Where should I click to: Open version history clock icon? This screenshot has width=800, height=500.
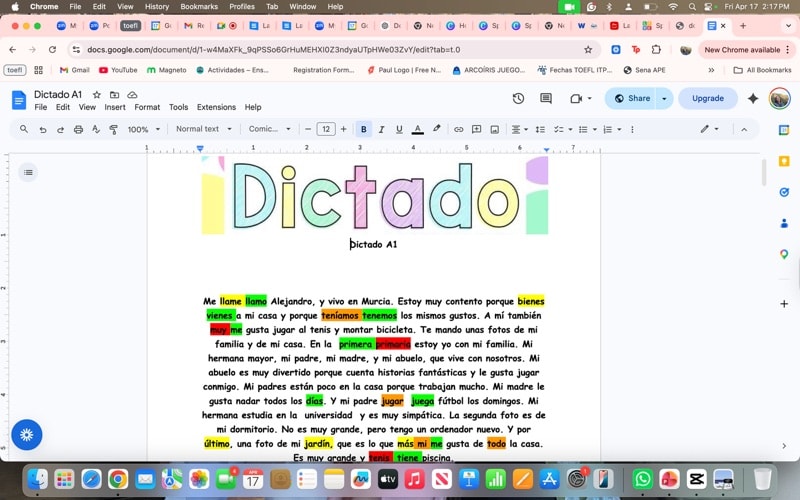[x=518, y=98]
